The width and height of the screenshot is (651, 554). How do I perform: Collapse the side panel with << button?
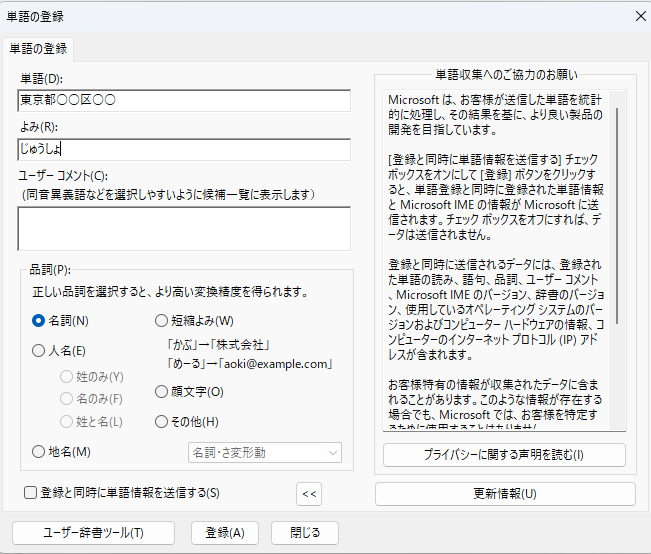[309, 493]
